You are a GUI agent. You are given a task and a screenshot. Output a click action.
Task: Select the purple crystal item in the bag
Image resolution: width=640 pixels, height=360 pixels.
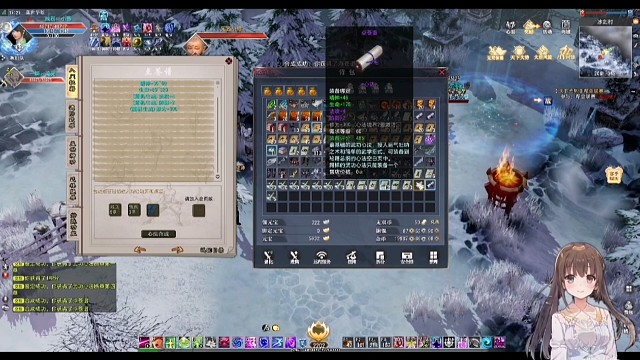(430, 139)
